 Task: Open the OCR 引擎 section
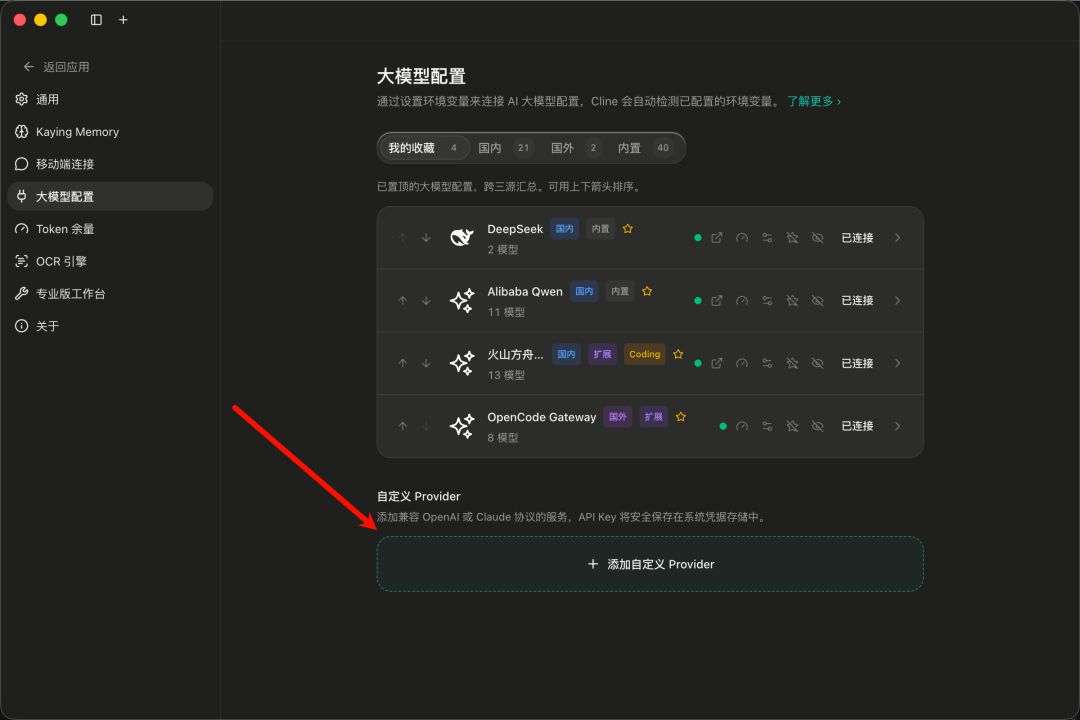pyautogui.click(x=110, y=261)
